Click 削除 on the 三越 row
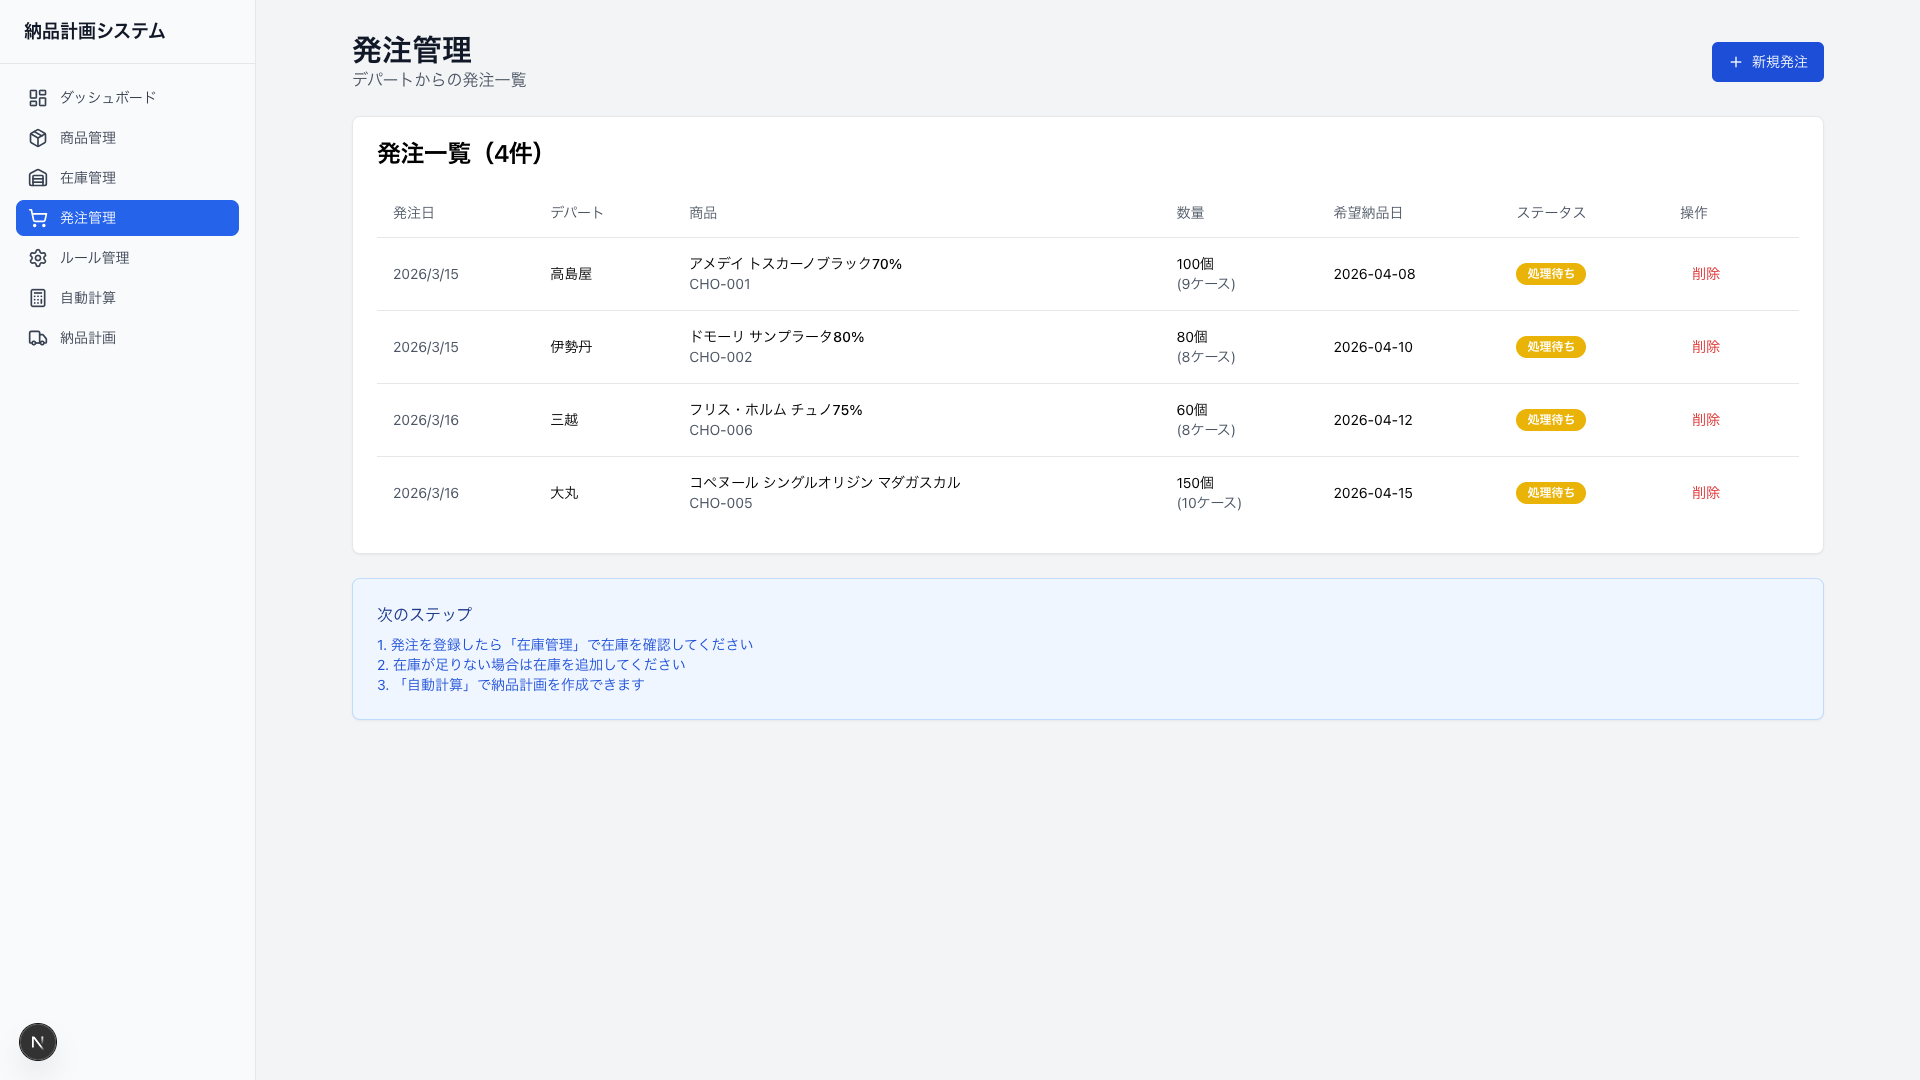Screen dimensions: 1920x1080 click(x=1705, y=420)
